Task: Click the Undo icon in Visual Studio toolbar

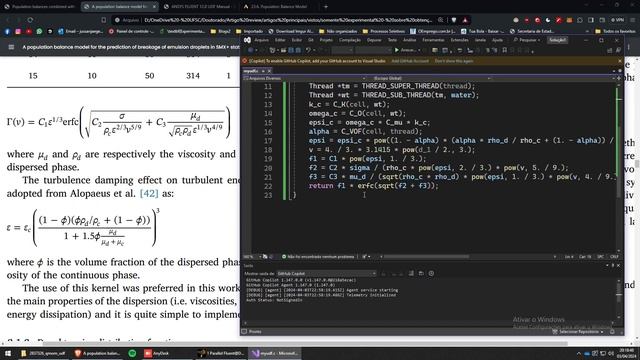Action: click(x=309, y=50)
